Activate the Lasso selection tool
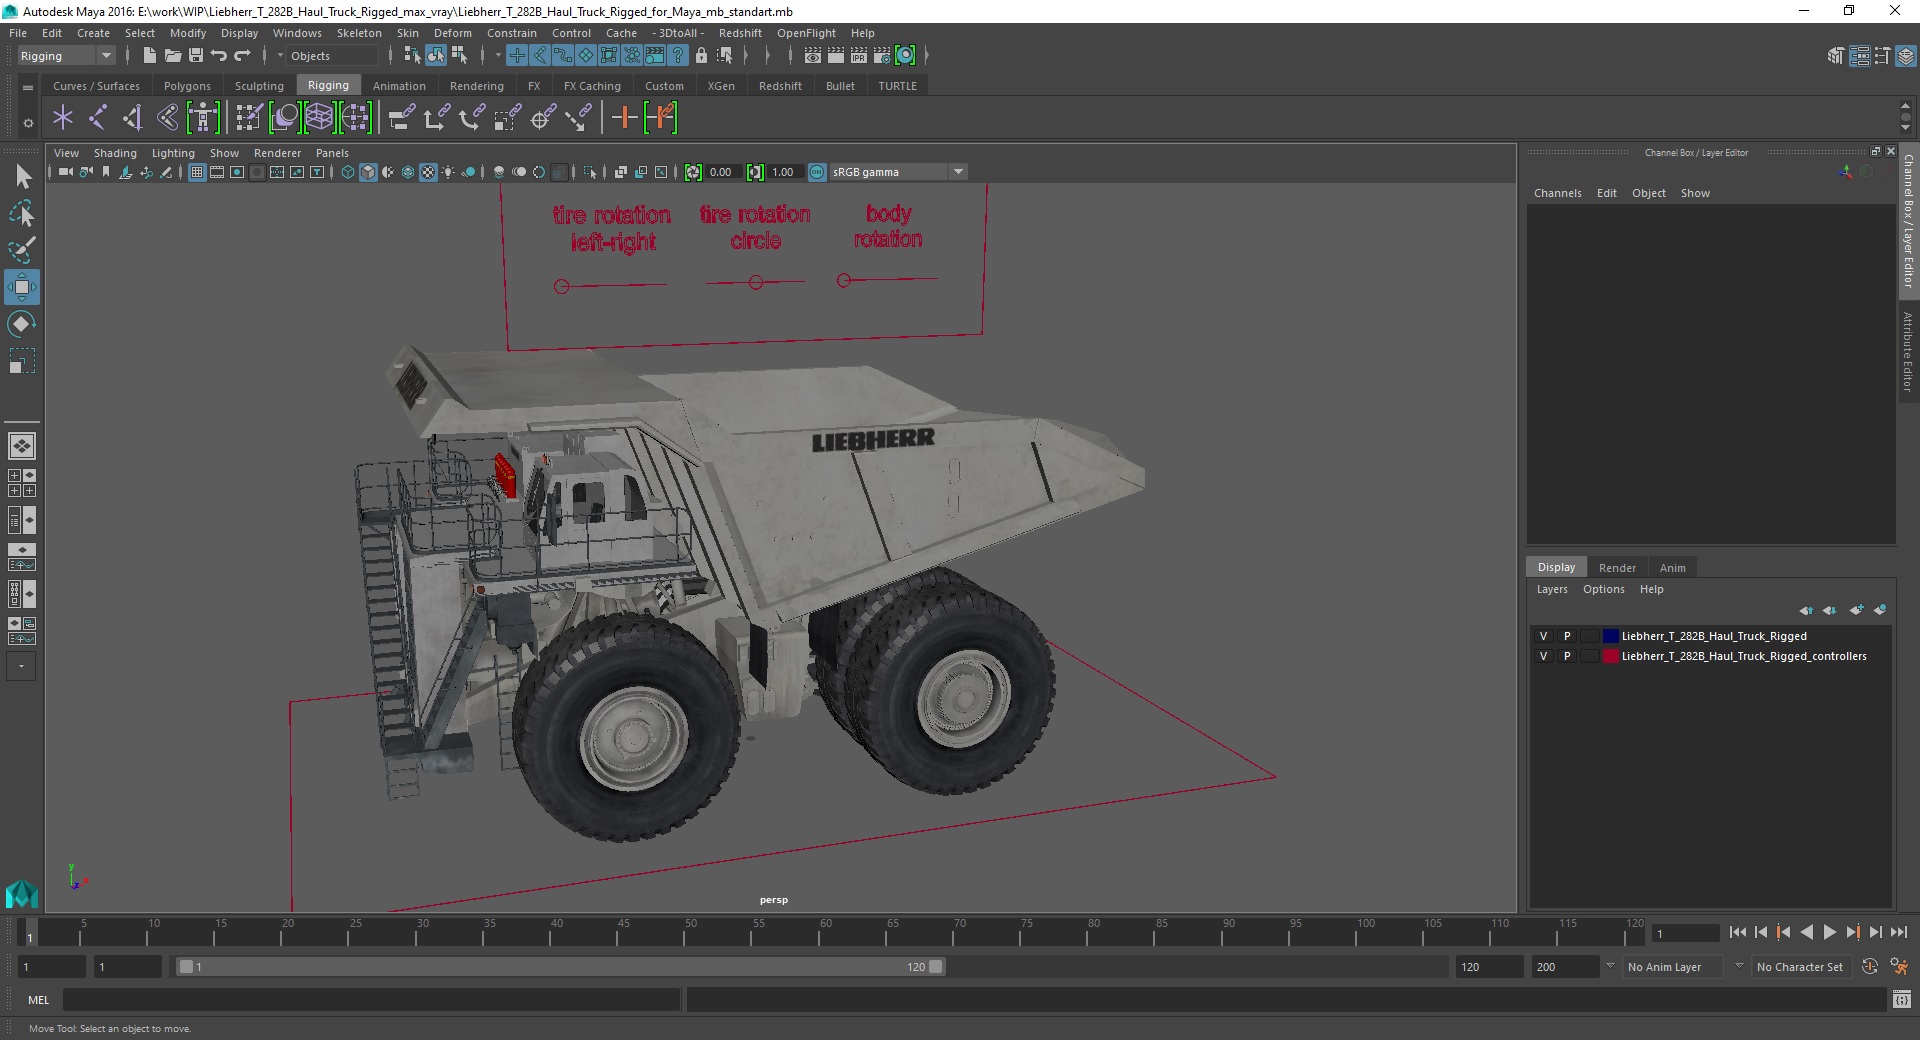The image size is (1920, 1040). (x=22, y=214)
